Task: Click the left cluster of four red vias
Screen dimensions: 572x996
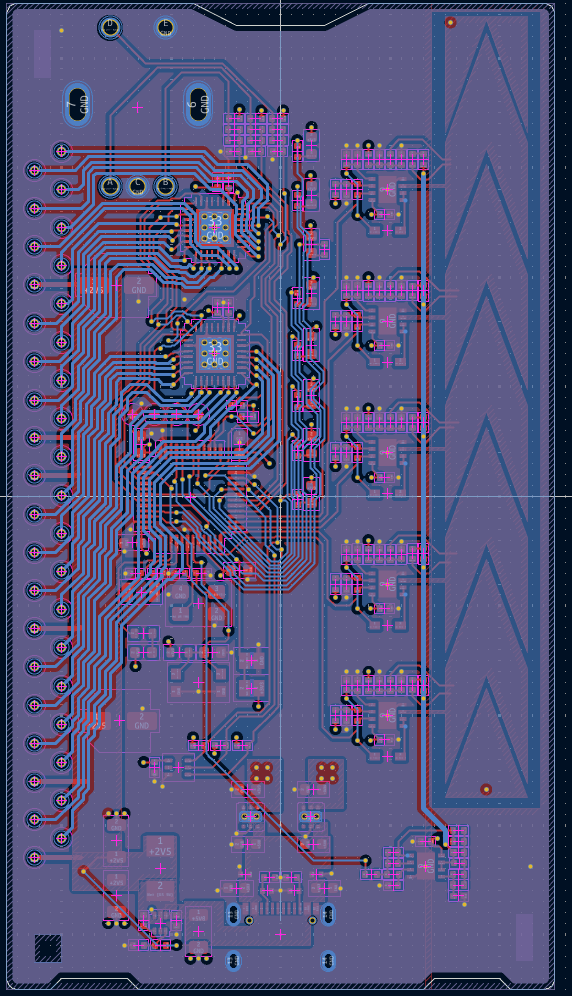Action: coord(262,772)
